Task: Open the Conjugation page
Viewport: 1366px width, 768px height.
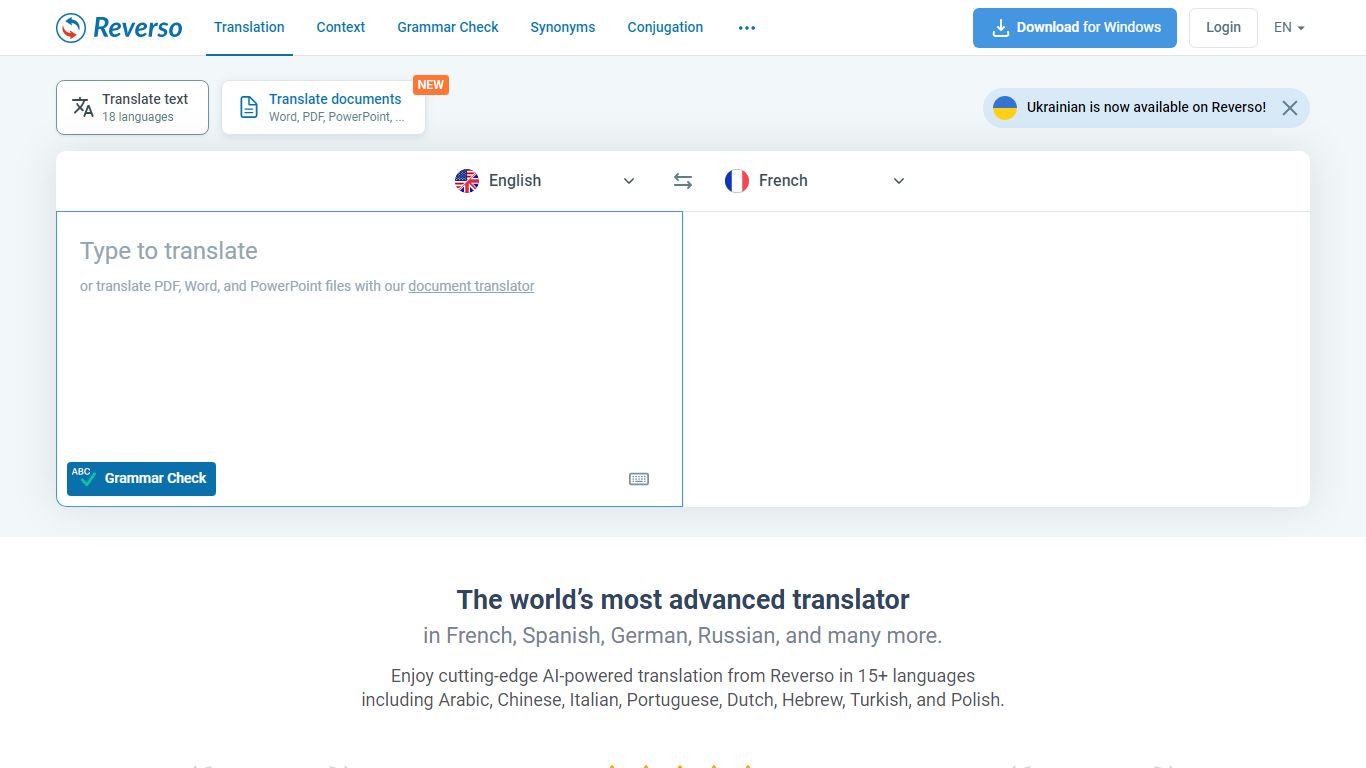Action: pyautogui.click(x=665, y=27)
